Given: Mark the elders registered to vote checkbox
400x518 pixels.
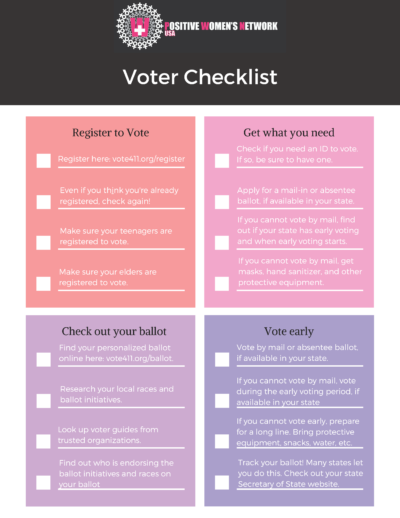Looking at the screenshot, I should pos(43,284).
